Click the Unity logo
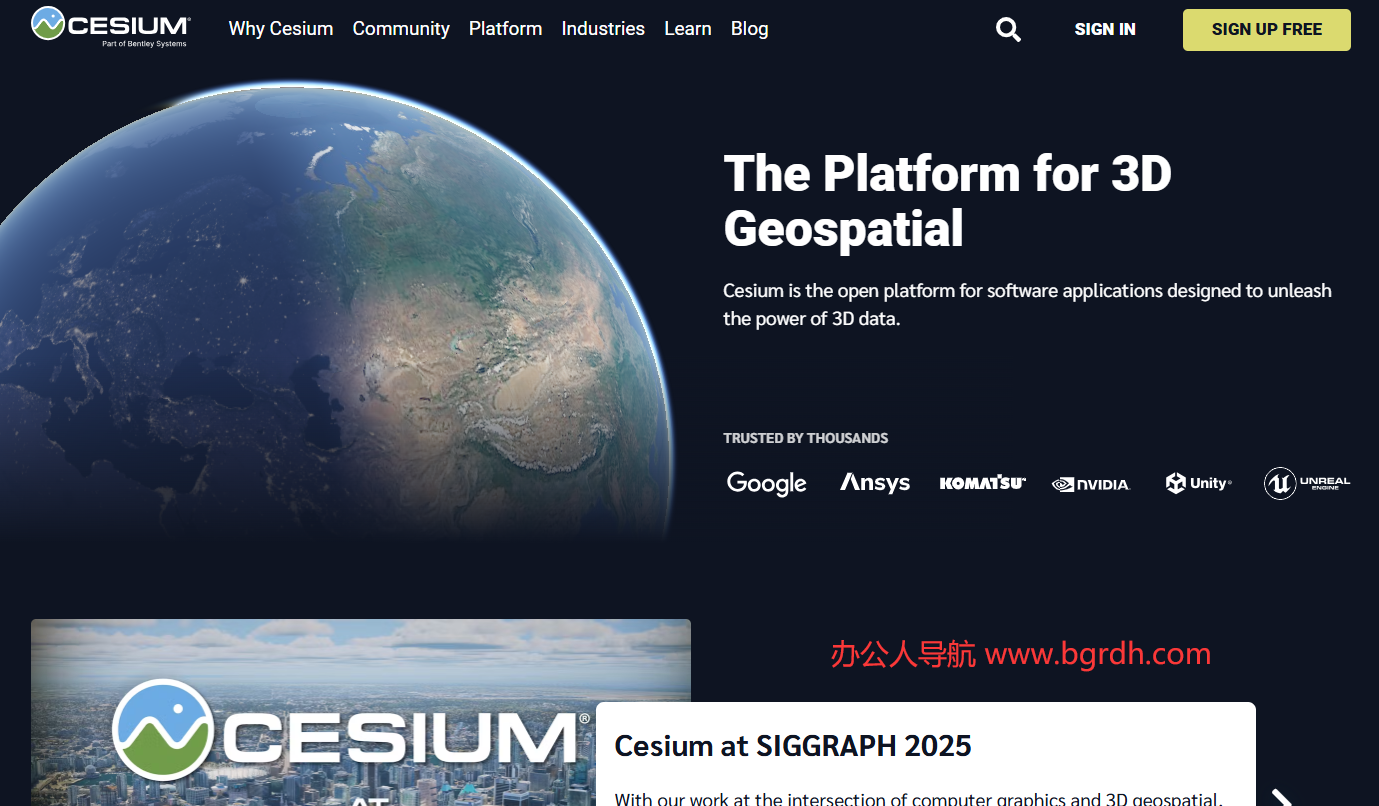1379x806 pixels. click(x=1198, y=483)
